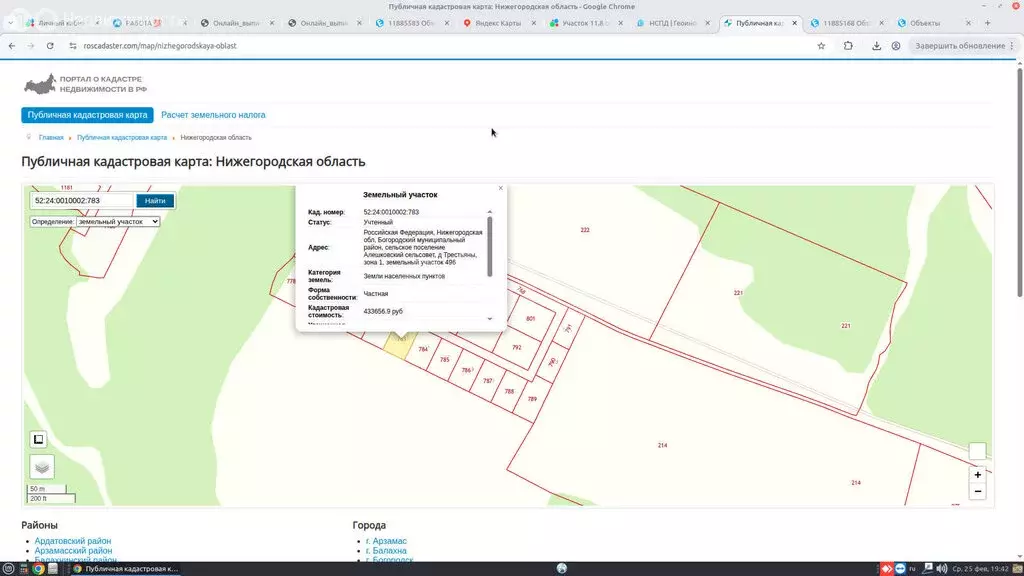Click the square measure tool on map
The width and height of the screenshot is (1024, 576).
coord(39,439)
